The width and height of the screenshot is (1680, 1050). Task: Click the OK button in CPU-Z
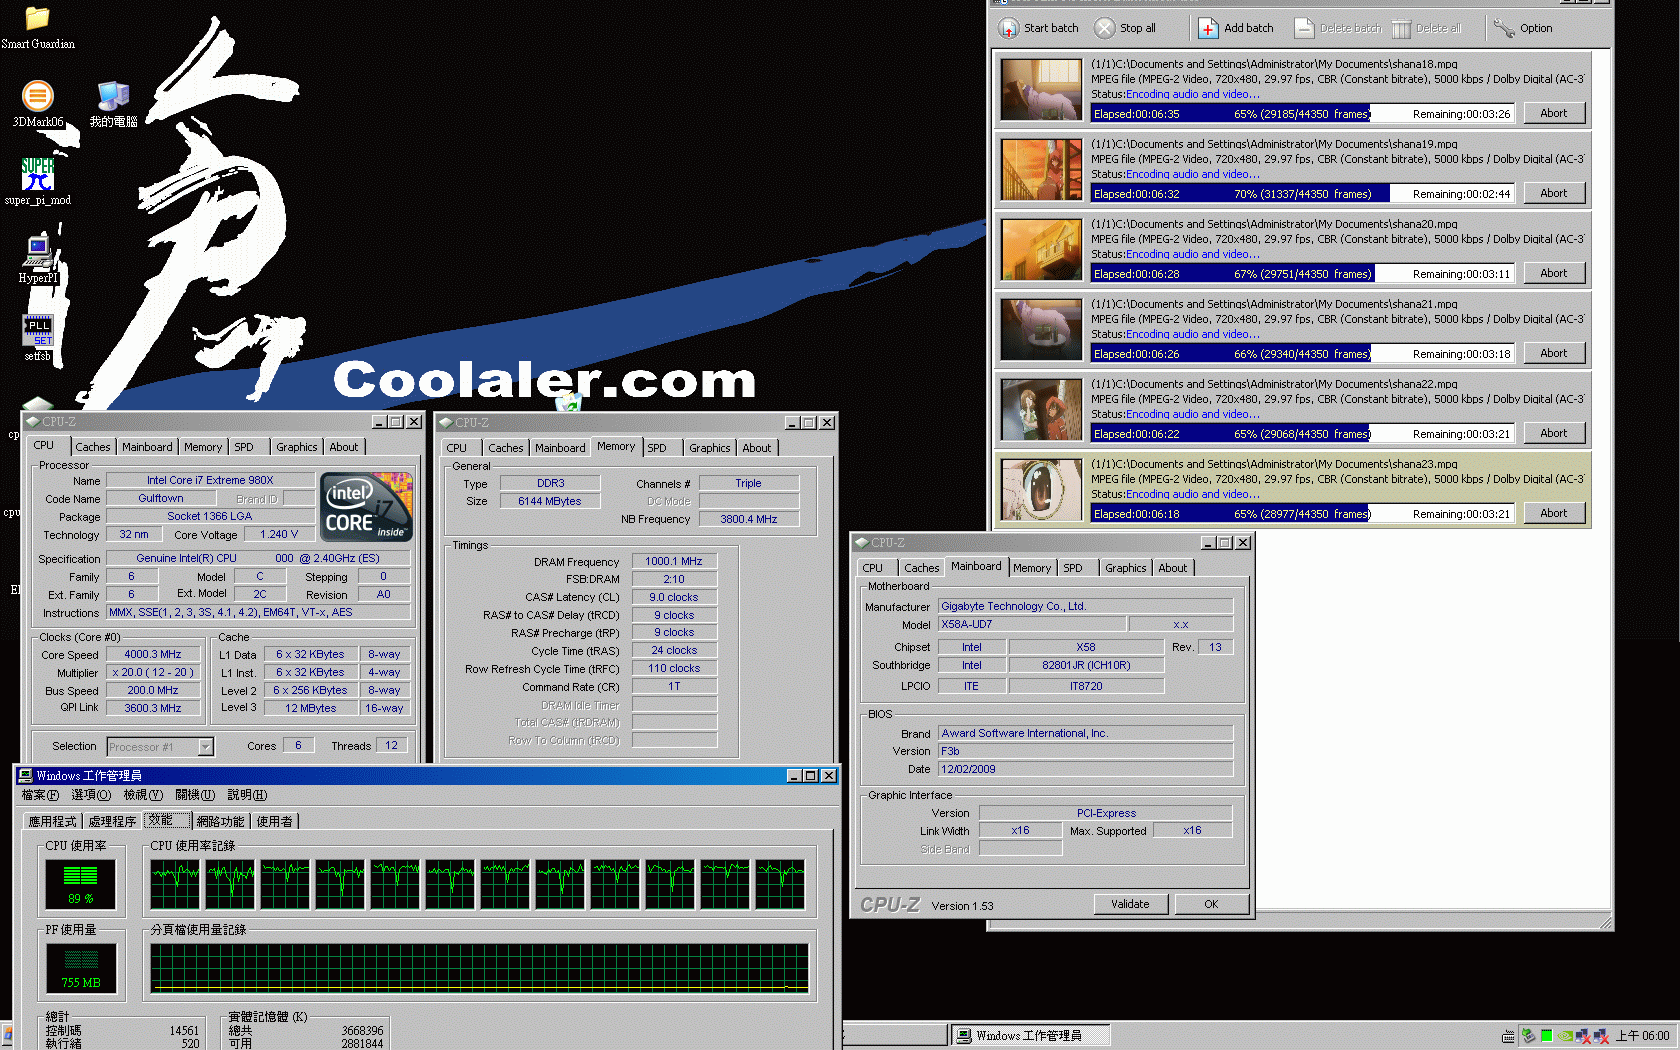tap(1211, 904)
